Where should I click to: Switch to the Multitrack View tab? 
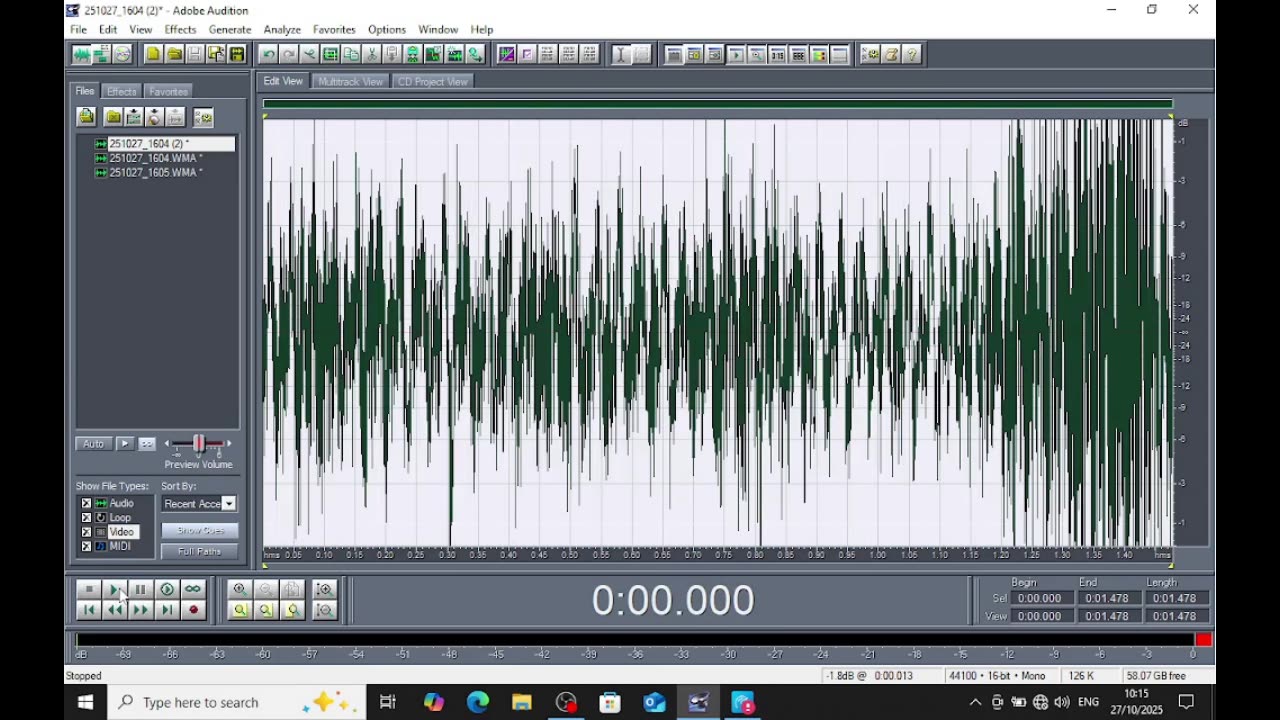[350, 82]
